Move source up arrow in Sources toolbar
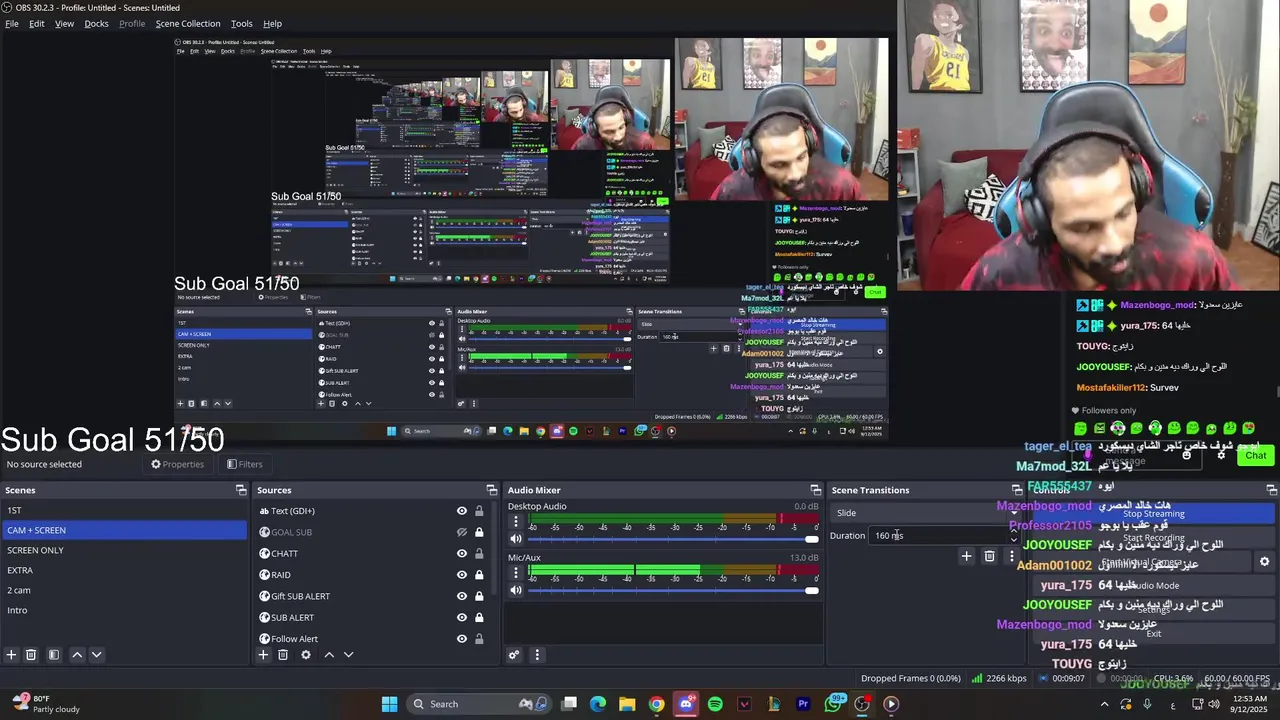 pos(329,655)
